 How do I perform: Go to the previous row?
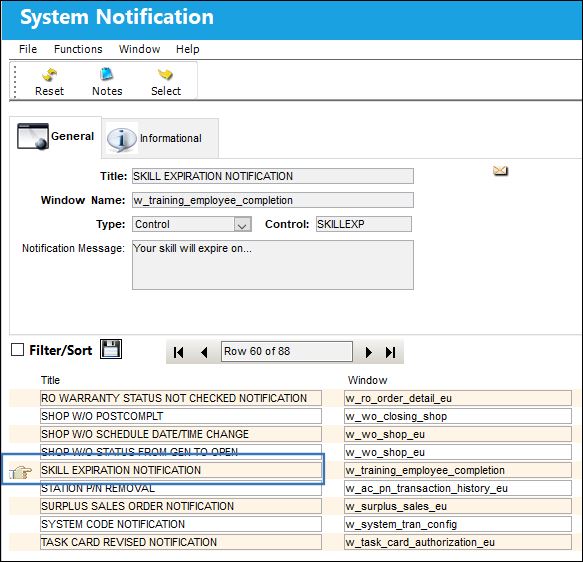click(204, 352)
